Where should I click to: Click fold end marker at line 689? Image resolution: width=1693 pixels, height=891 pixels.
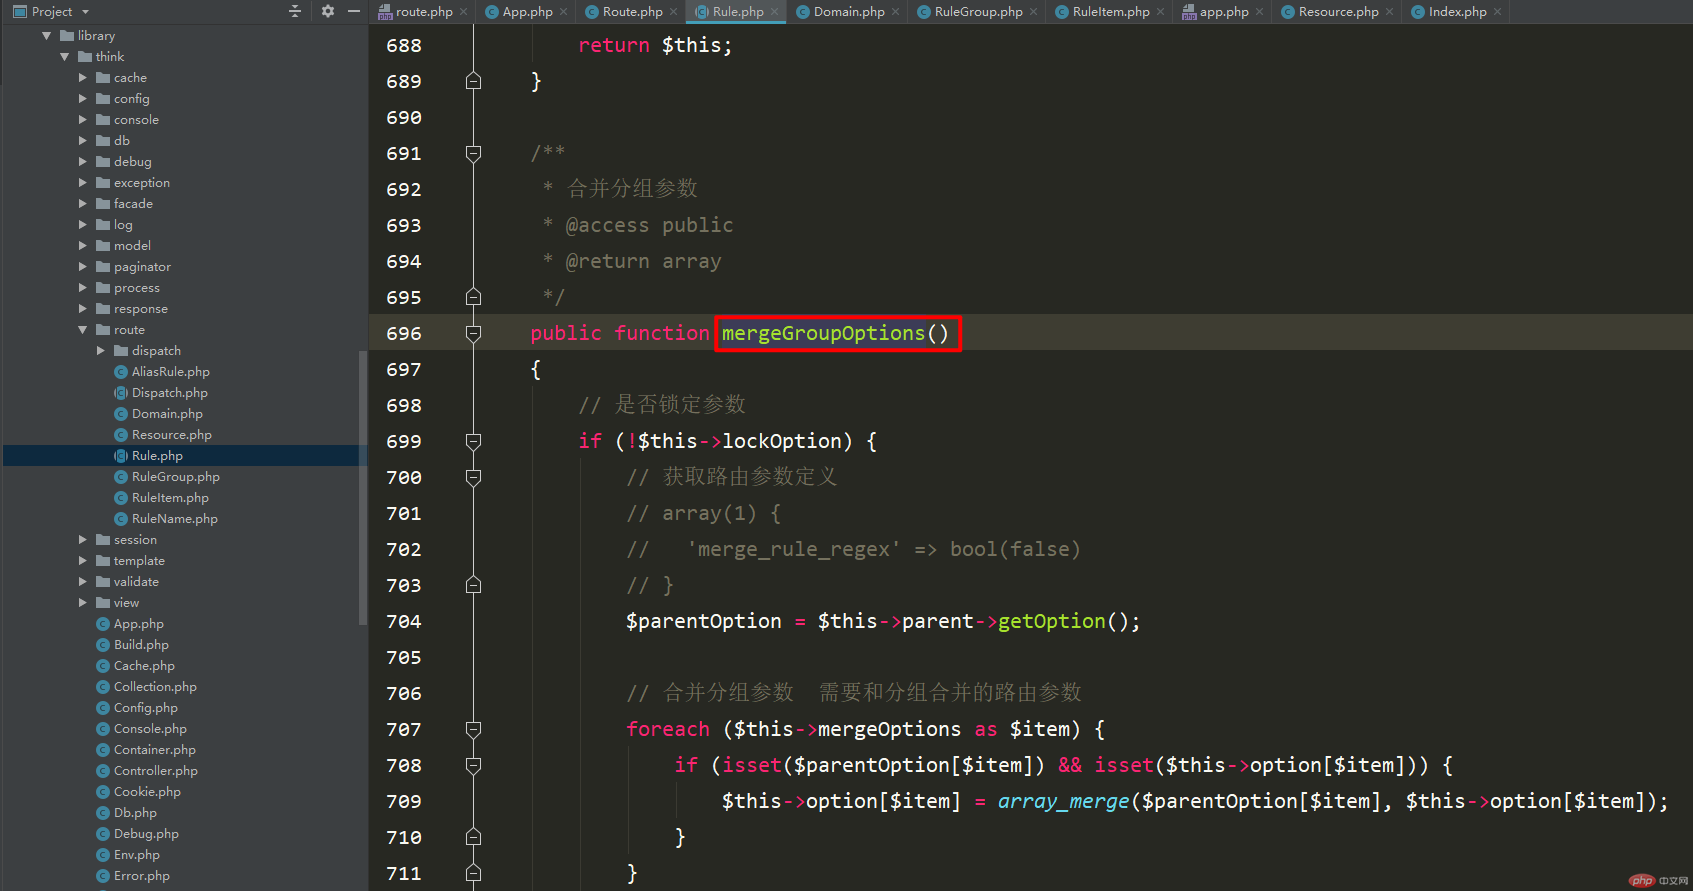pyautogui.click(x=474, y=81)
